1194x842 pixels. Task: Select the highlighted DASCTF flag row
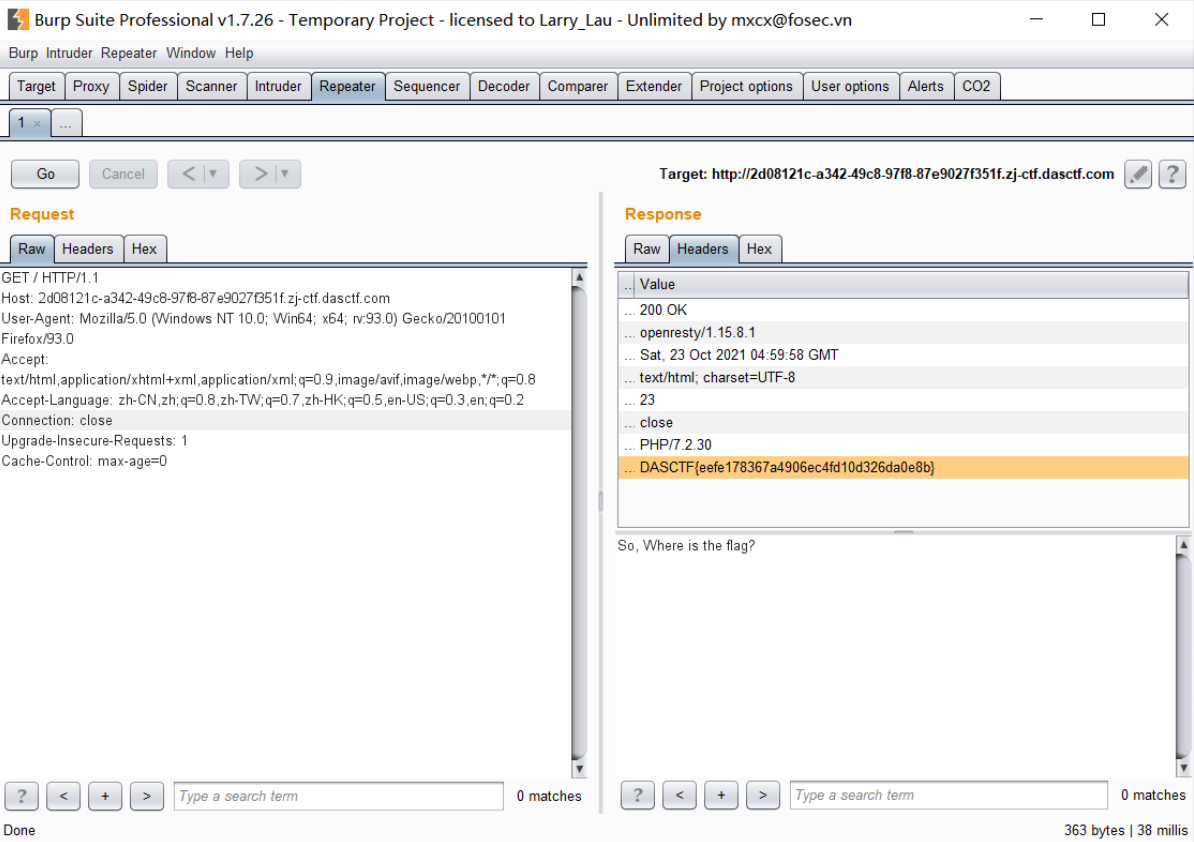[x=903, y=467]
